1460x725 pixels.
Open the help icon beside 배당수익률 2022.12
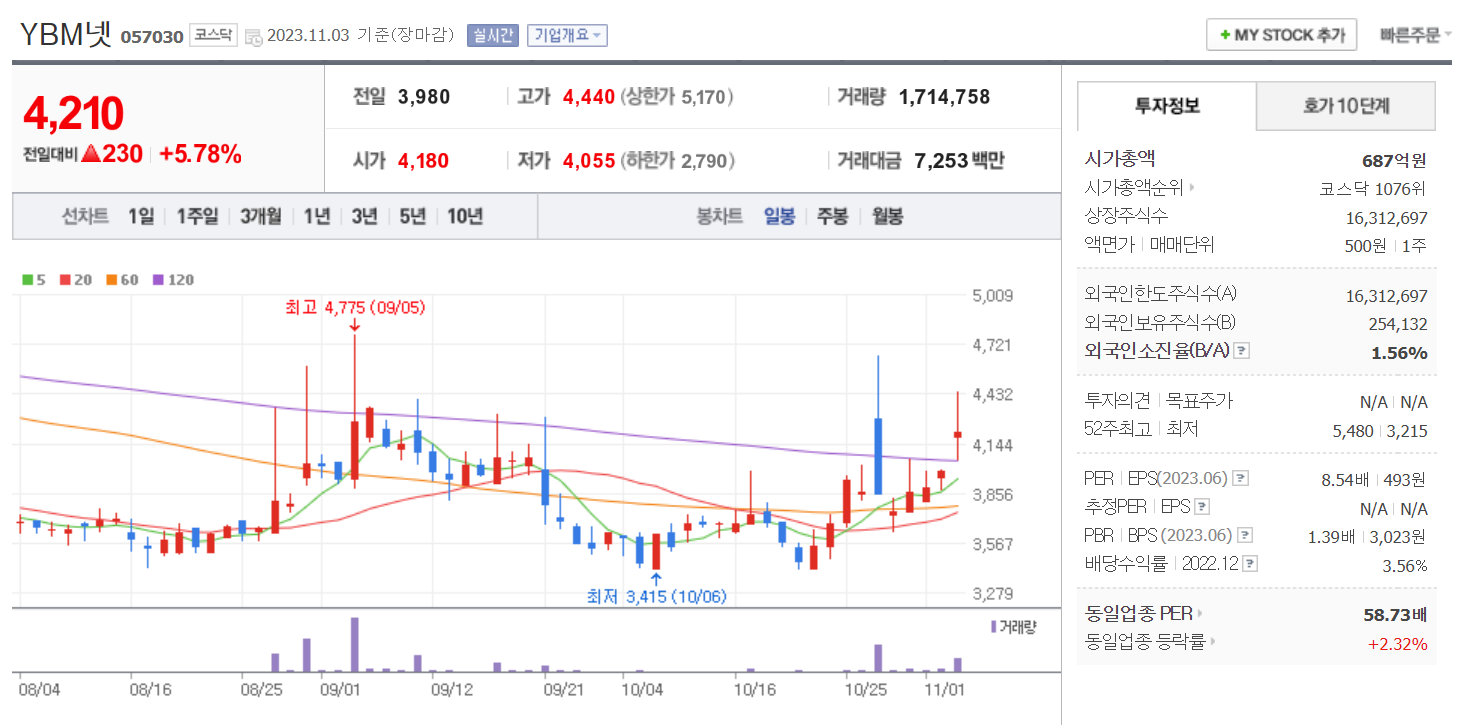pyautogui.click(x=1249, y=564)
